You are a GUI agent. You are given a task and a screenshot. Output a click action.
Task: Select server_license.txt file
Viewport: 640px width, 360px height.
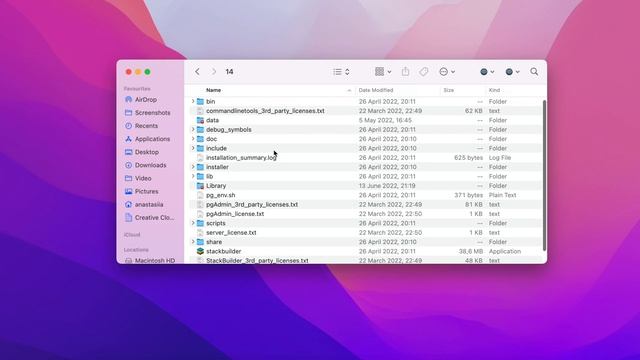point(231,233)
